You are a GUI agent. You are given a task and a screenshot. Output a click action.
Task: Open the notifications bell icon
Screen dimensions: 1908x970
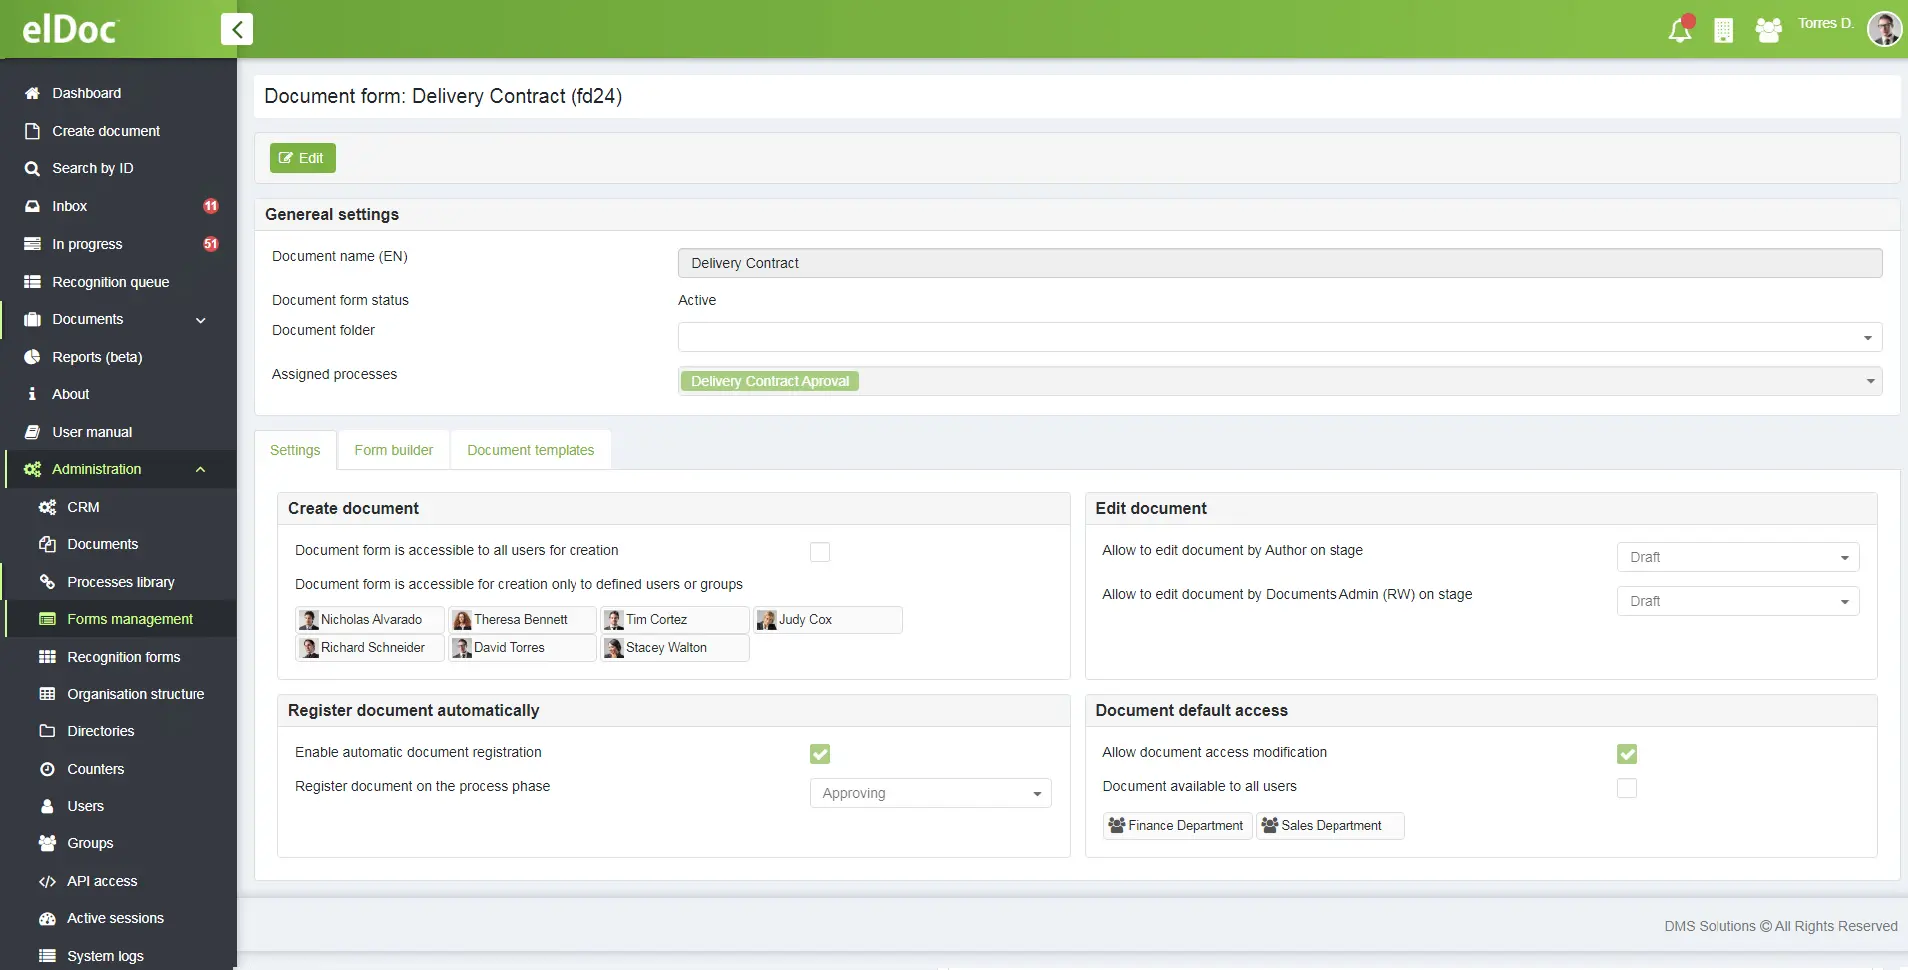point(1680,30)
